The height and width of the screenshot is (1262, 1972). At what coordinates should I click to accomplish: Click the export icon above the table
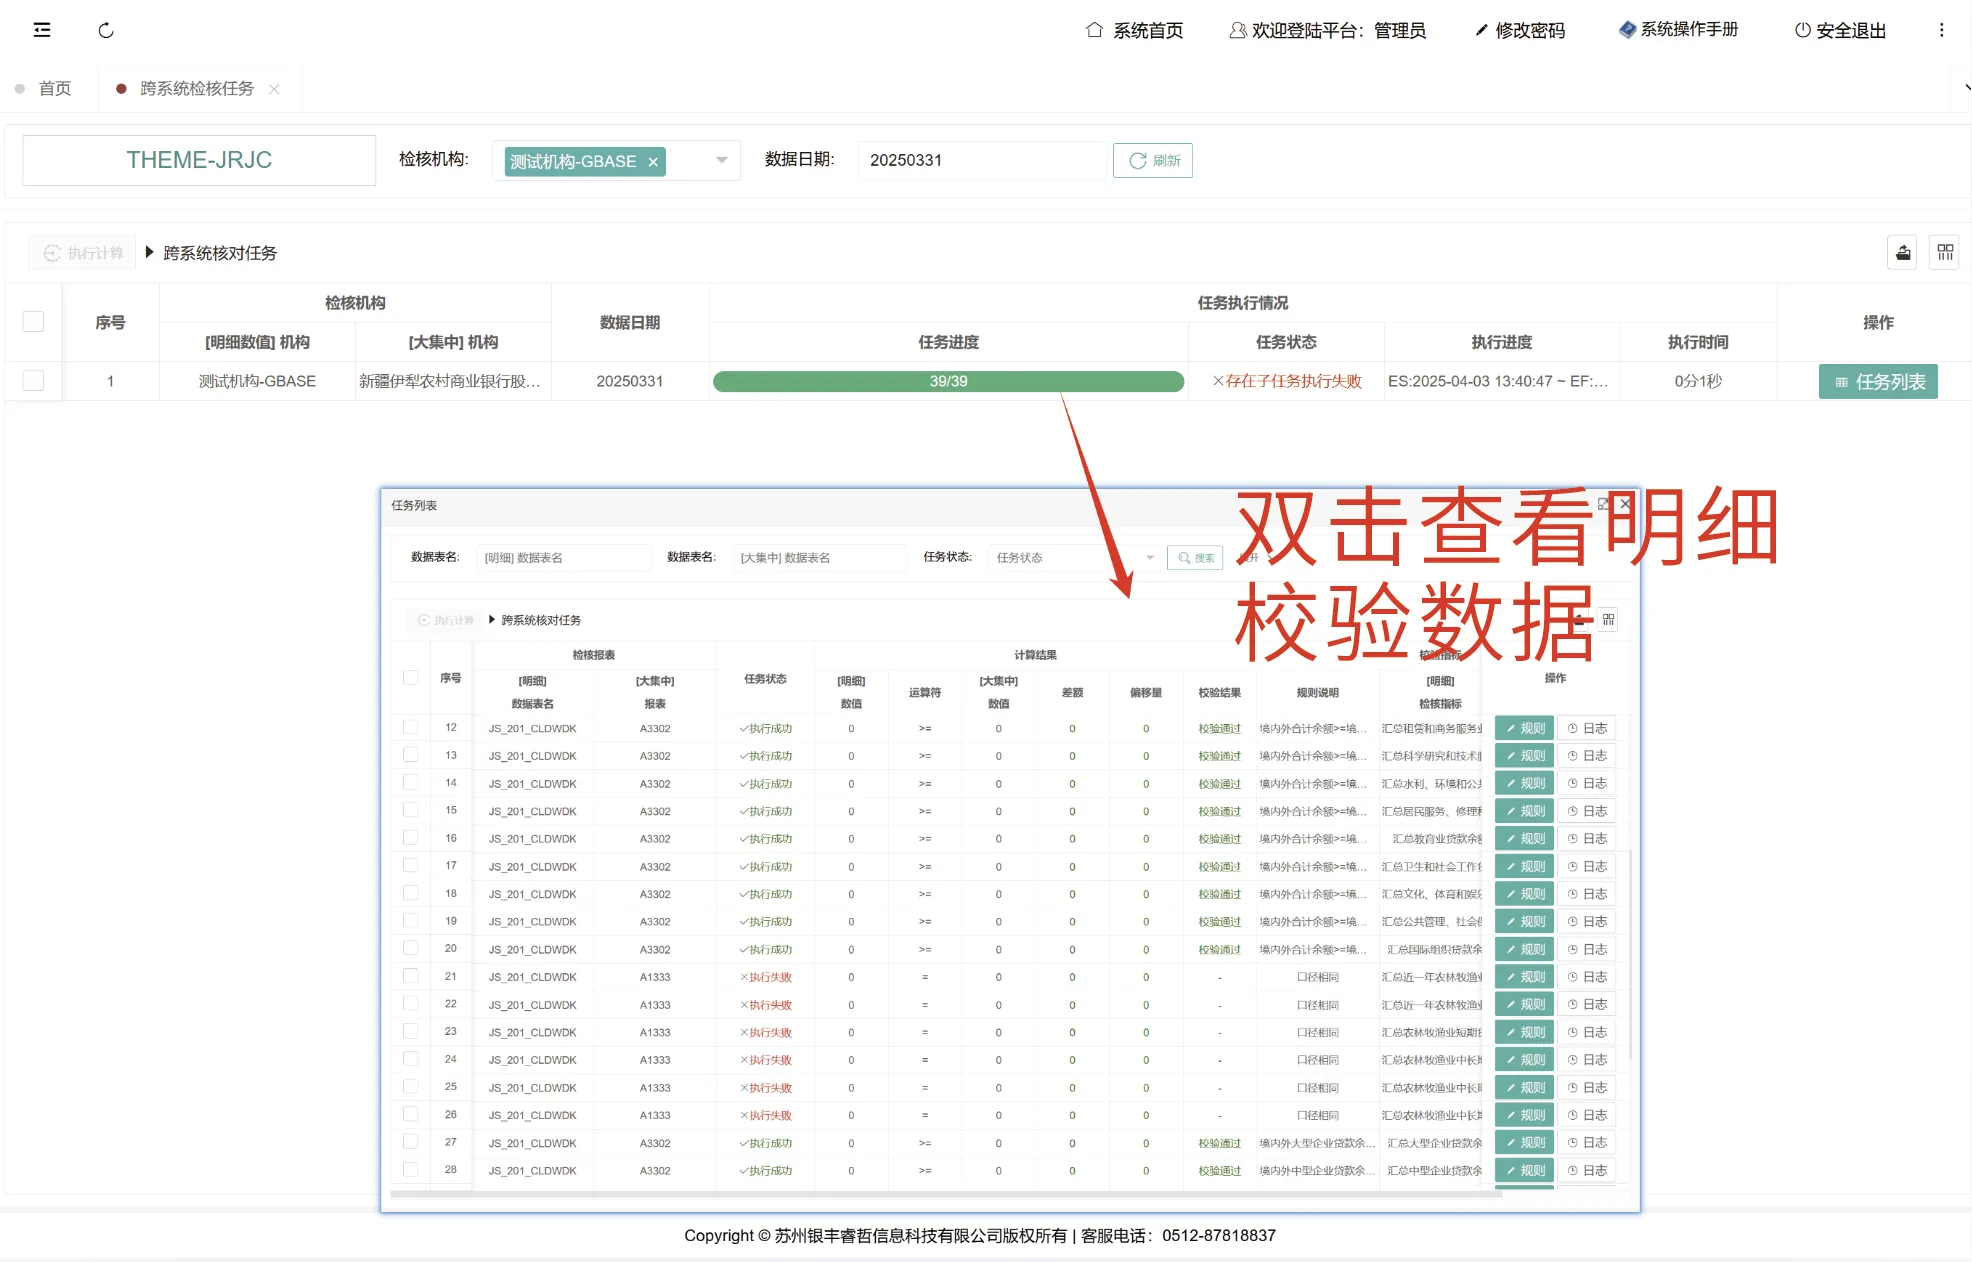[1903, 253]
